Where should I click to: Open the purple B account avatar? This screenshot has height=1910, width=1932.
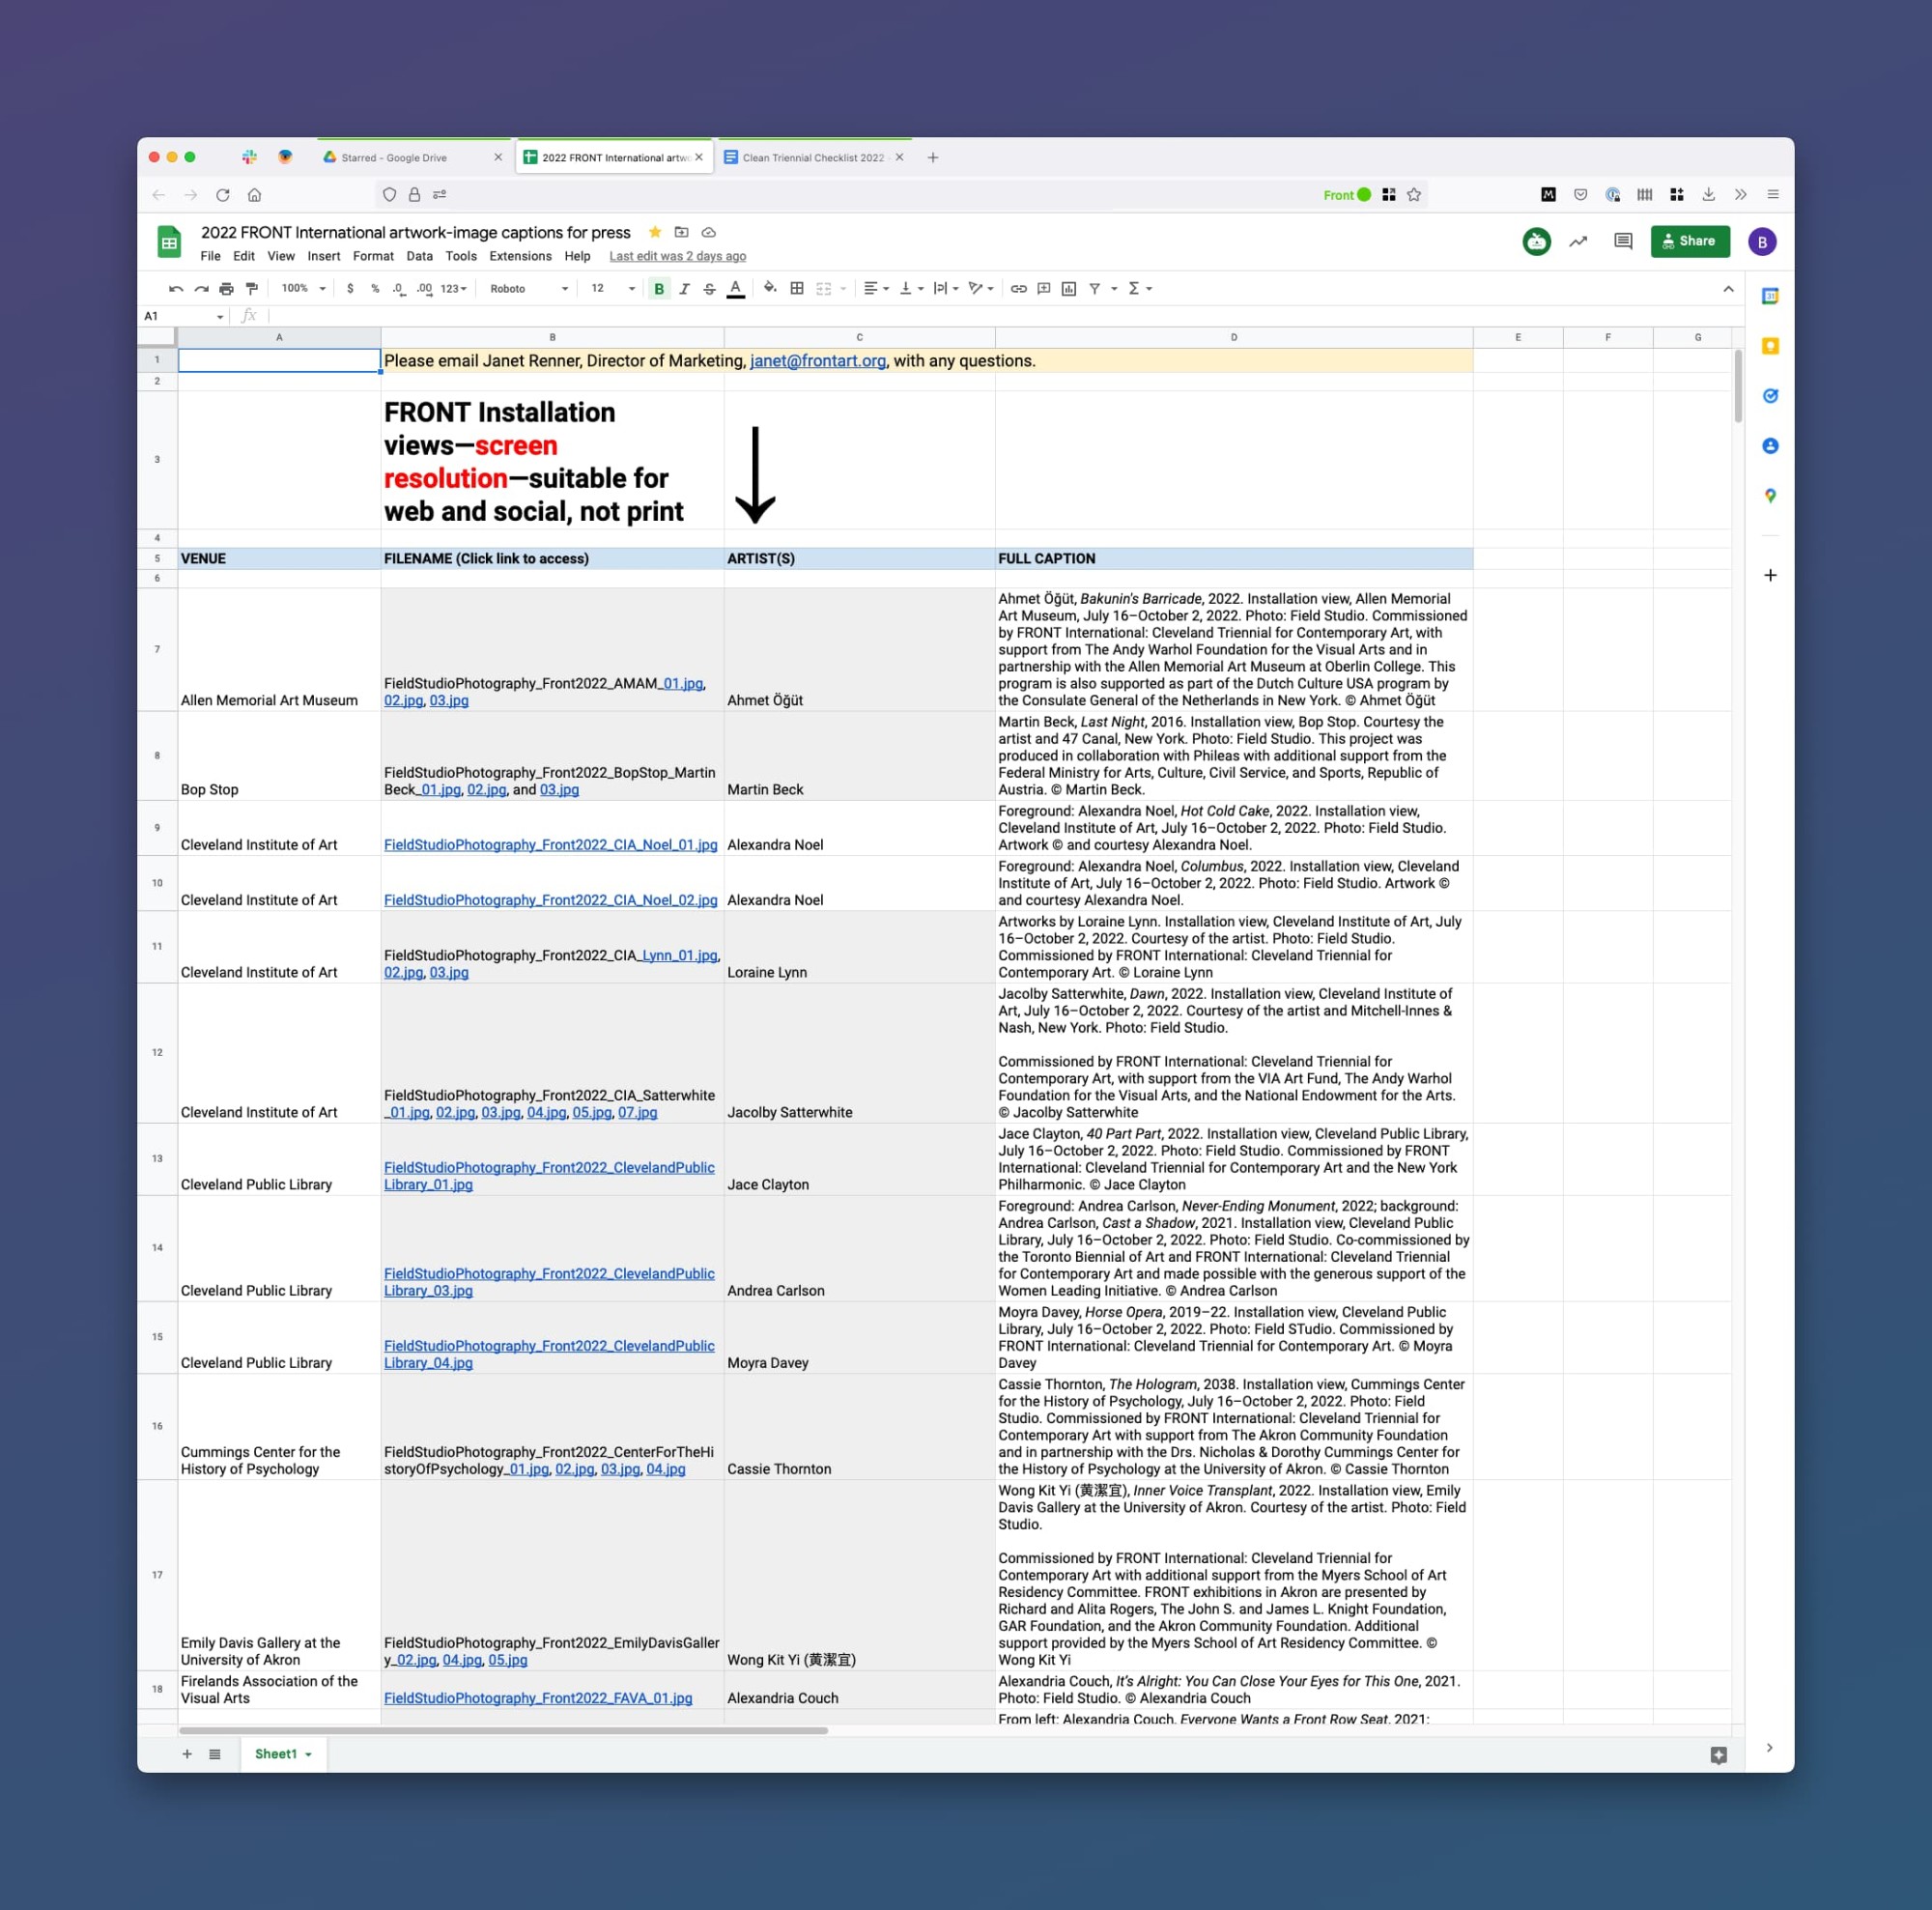click(1762, 241)
